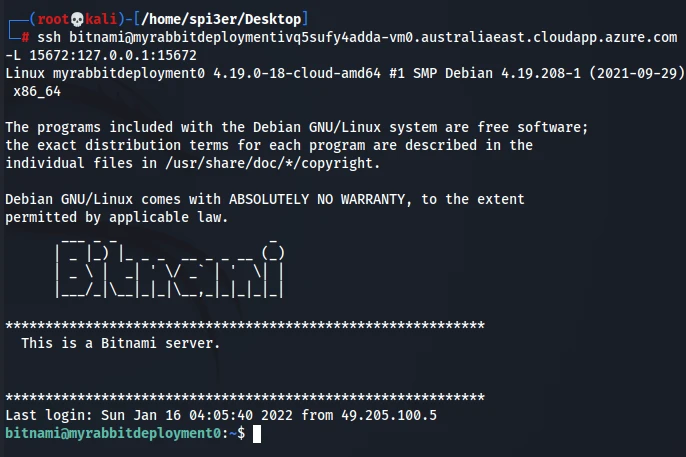This screenshot has width=686, height=457.
Task: Click the "This is a Bitnami server." line
Action: point(120,343)
